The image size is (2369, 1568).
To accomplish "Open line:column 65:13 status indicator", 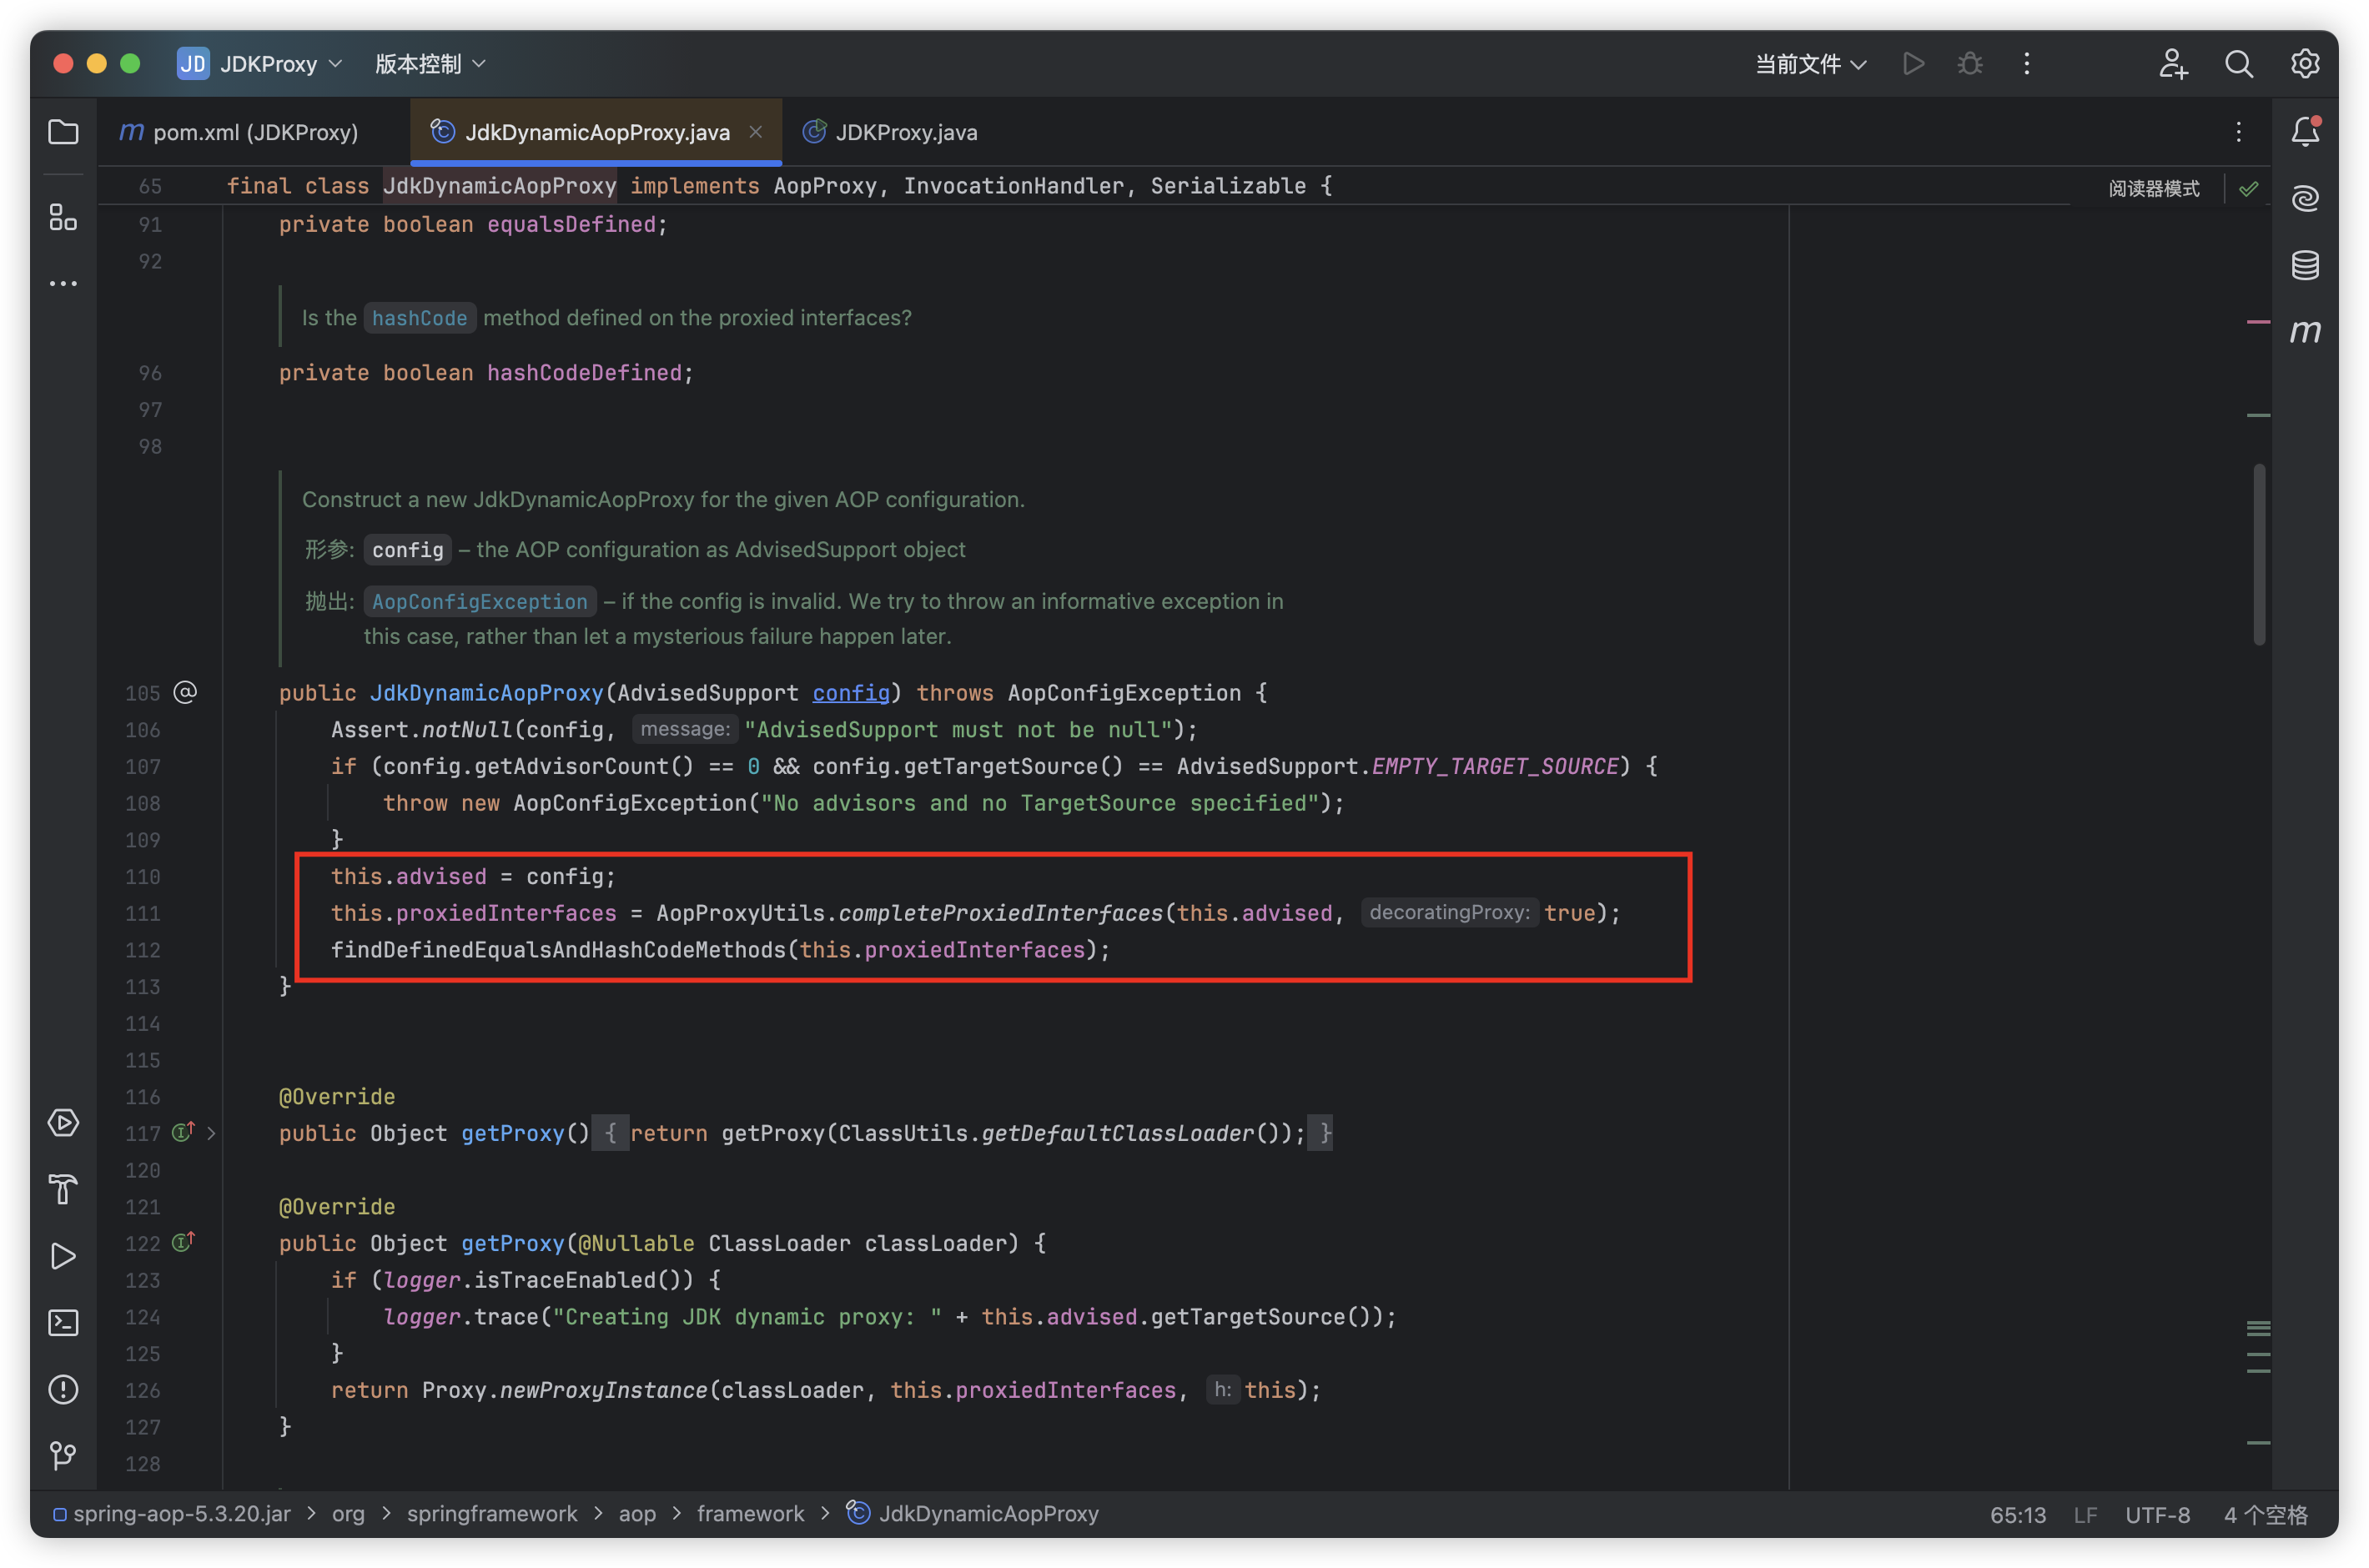I will [x=2017, y=1514].
